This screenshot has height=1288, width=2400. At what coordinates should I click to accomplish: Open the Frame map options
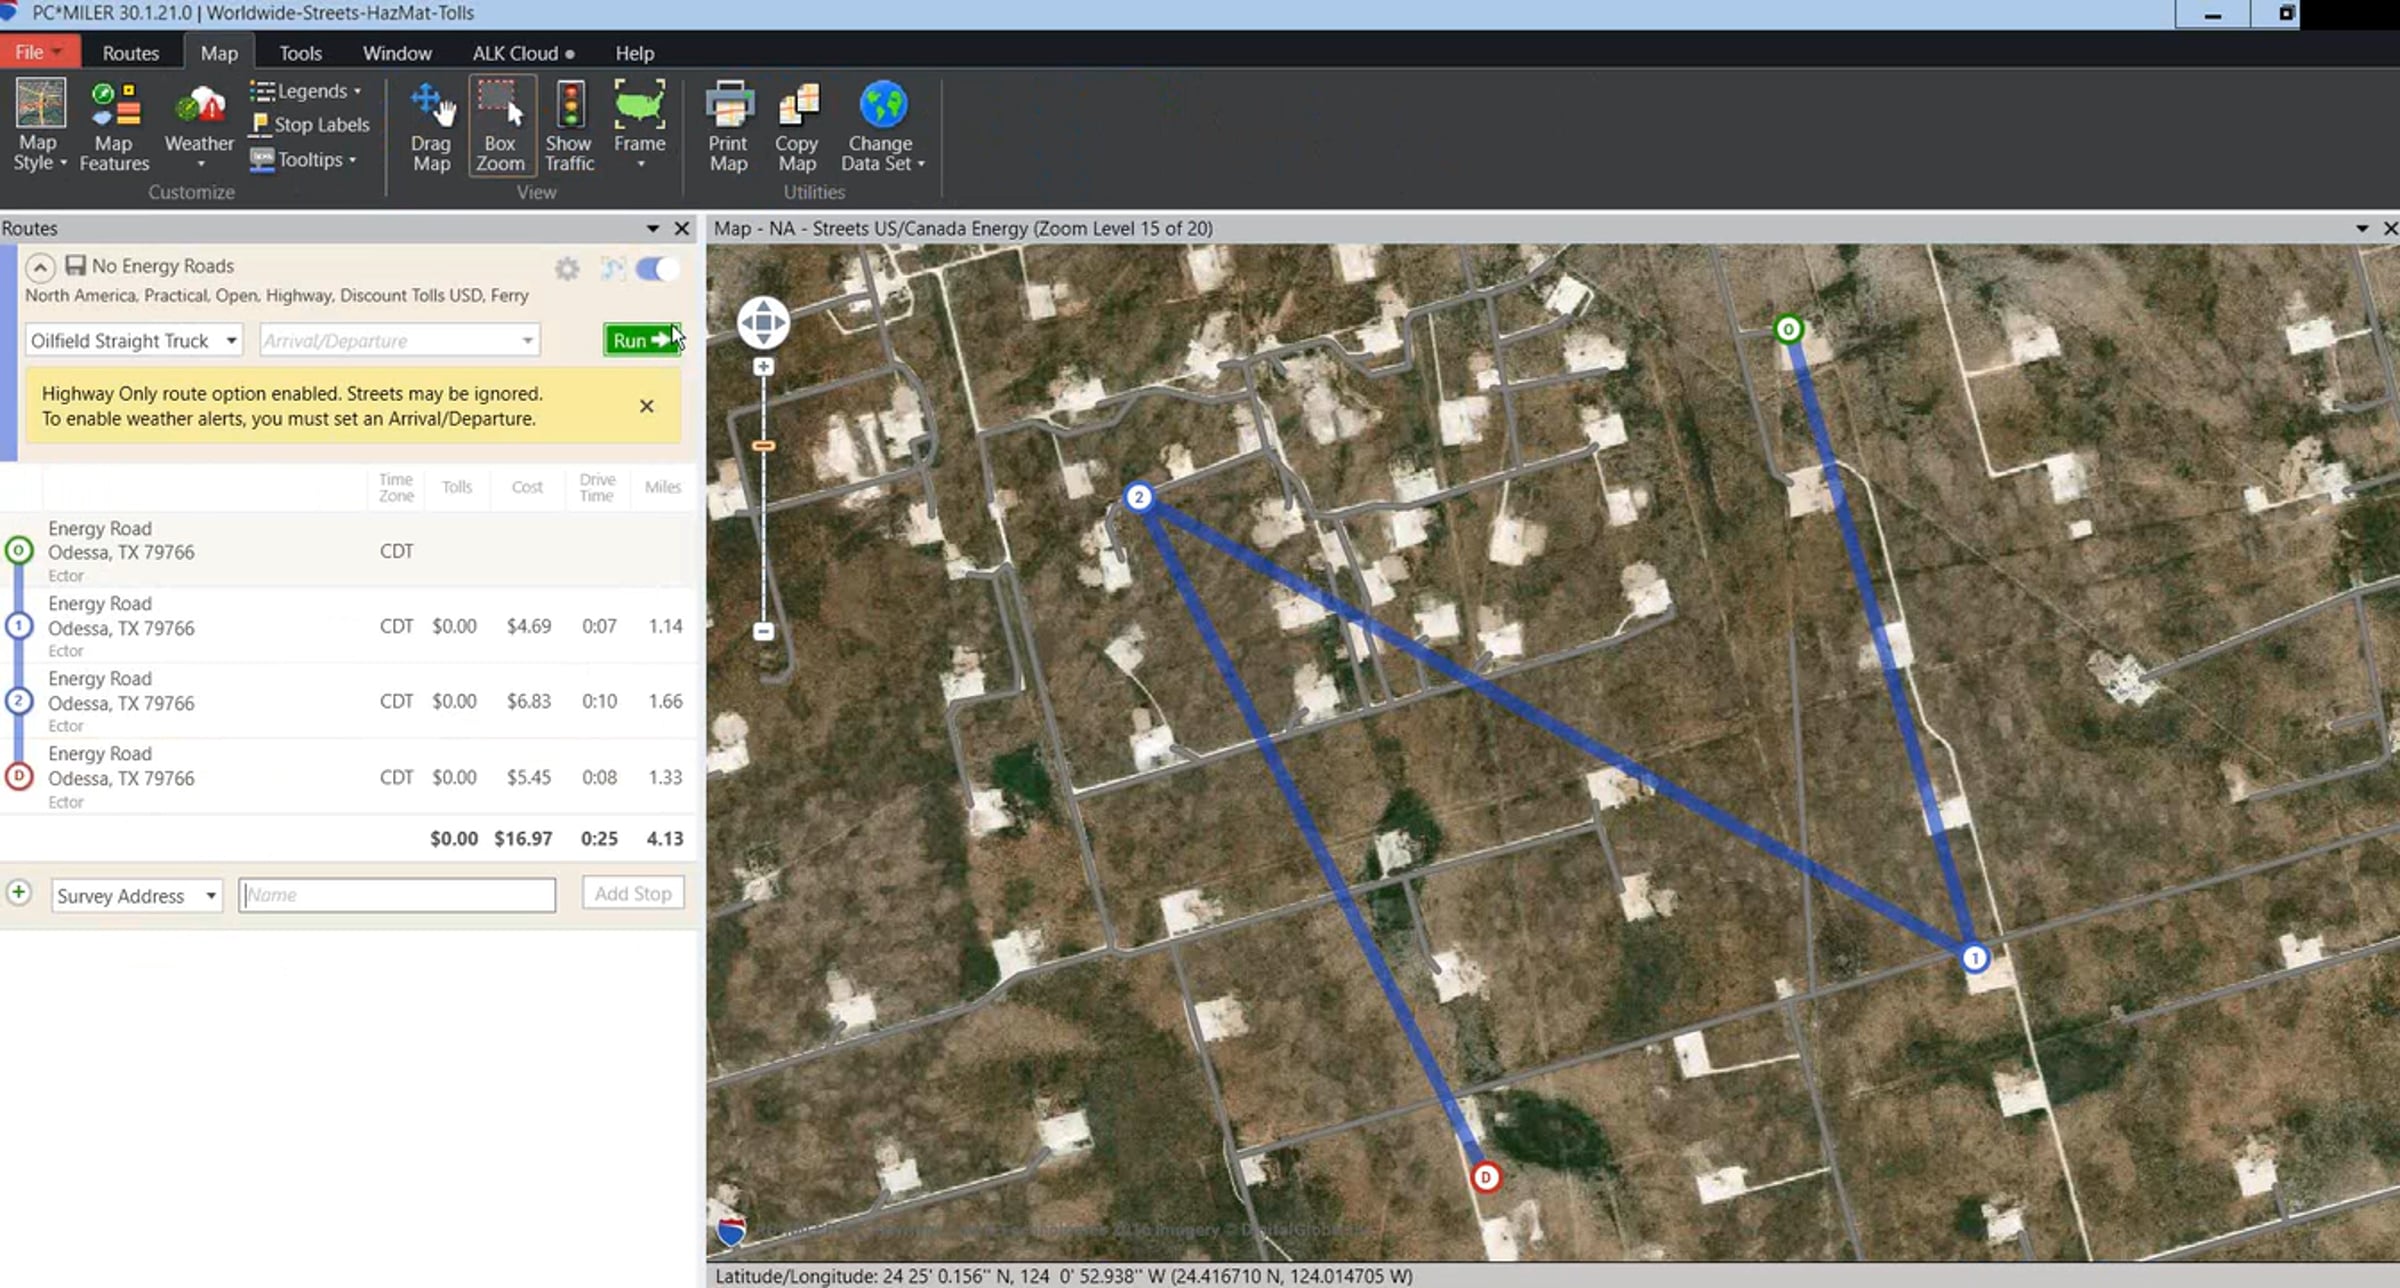pos(640,125)
